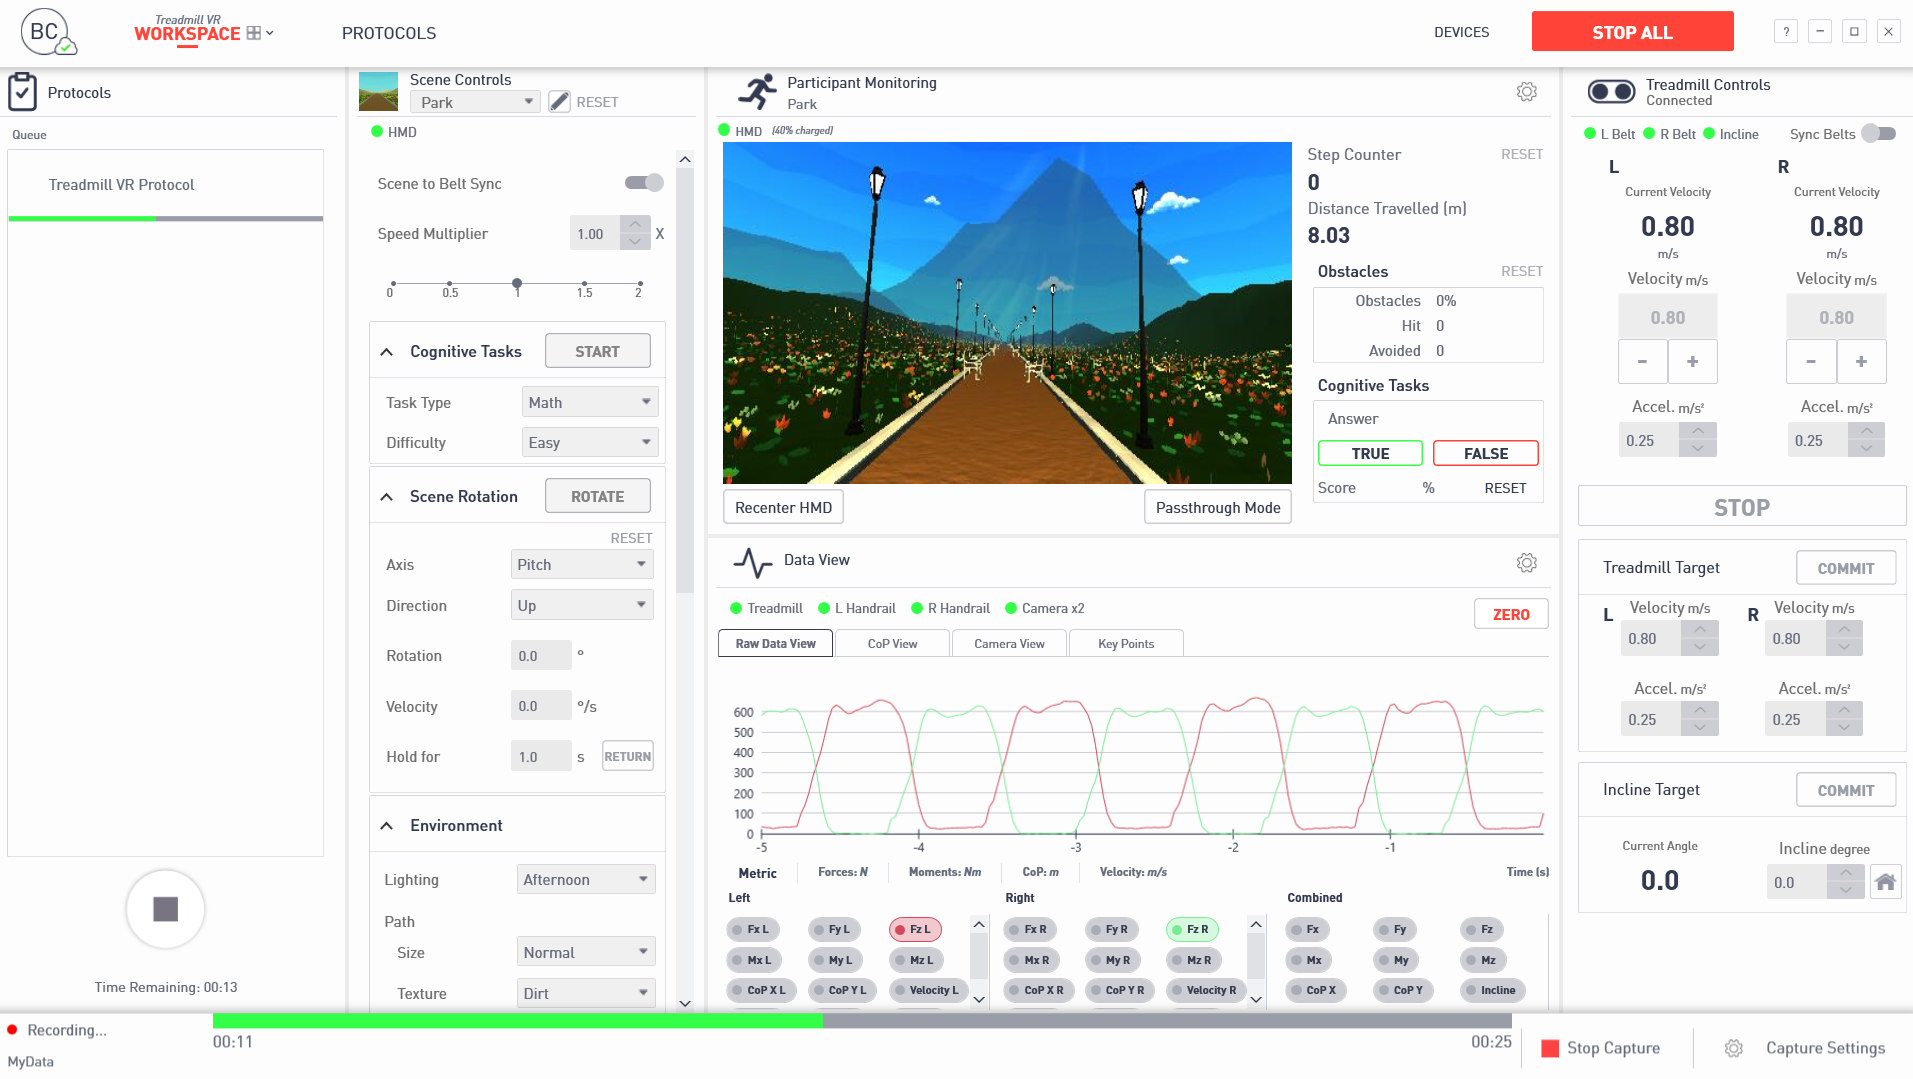Enable Scene to Belt Sync
This screenshot has height=1079, width=1913.
(x=644, y=183)
